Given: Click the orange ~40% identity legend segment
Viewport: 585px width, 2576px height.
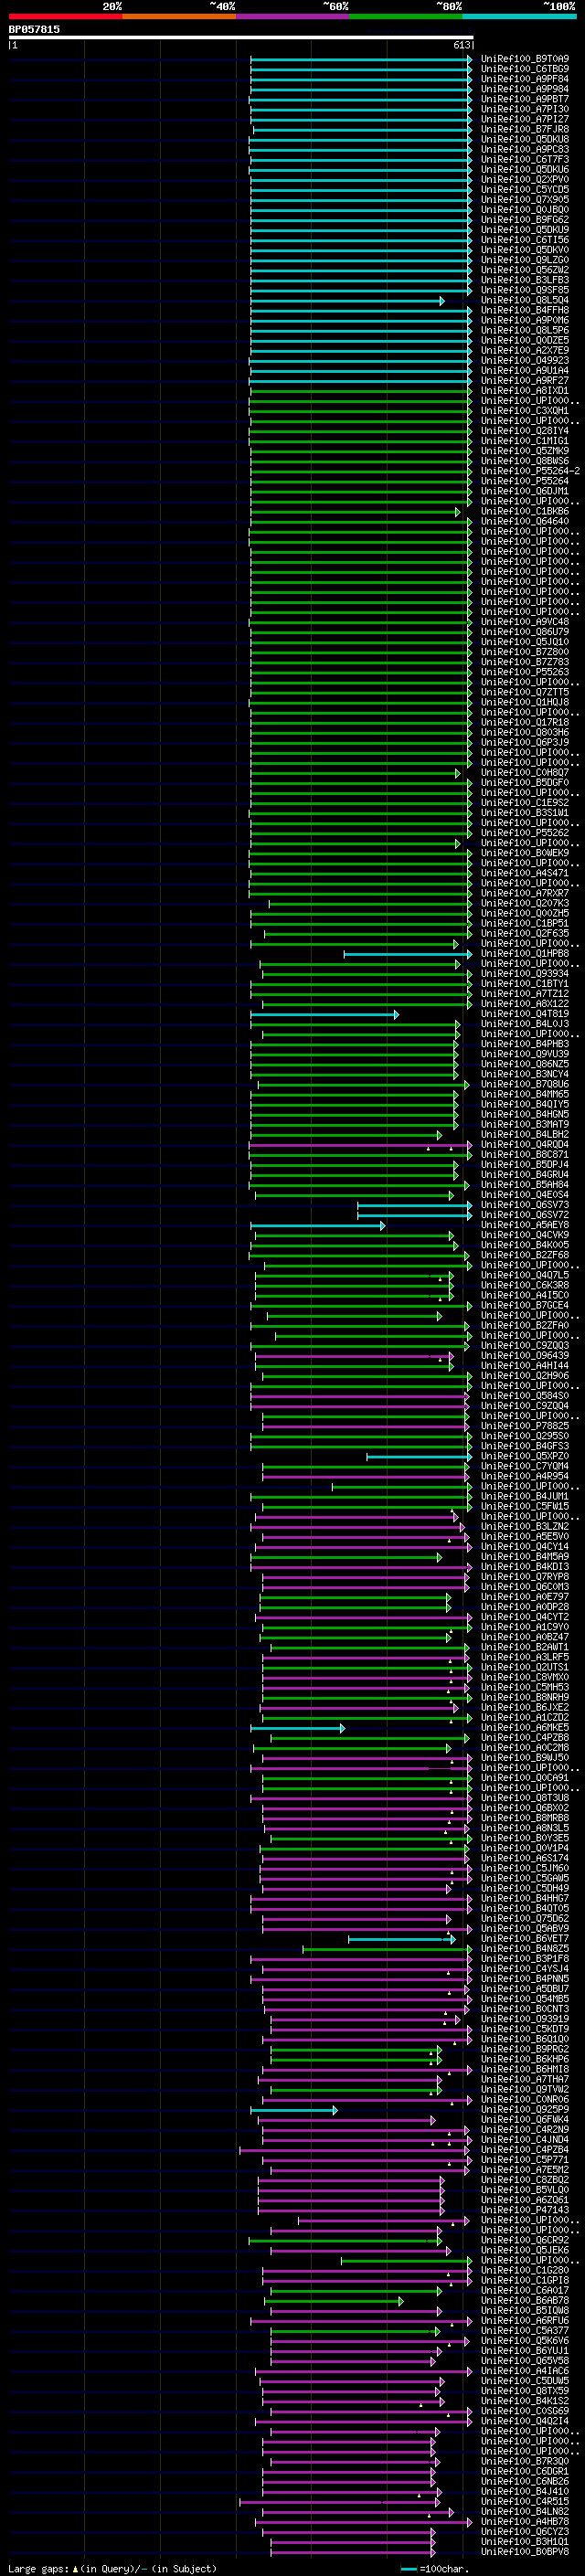Looking at the screenshot, I should pos(179,16).
